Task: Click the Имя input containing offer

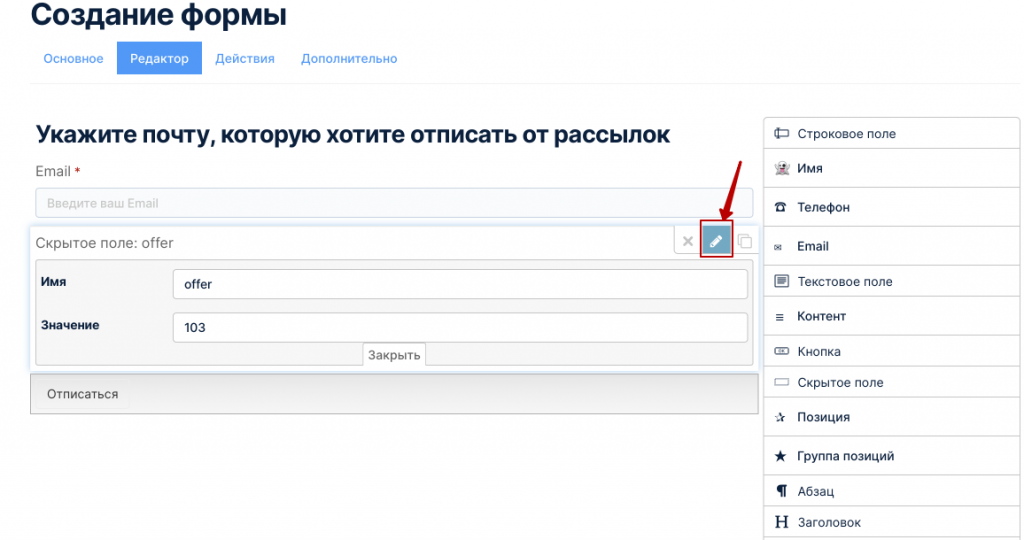Action: pos(460,284)
